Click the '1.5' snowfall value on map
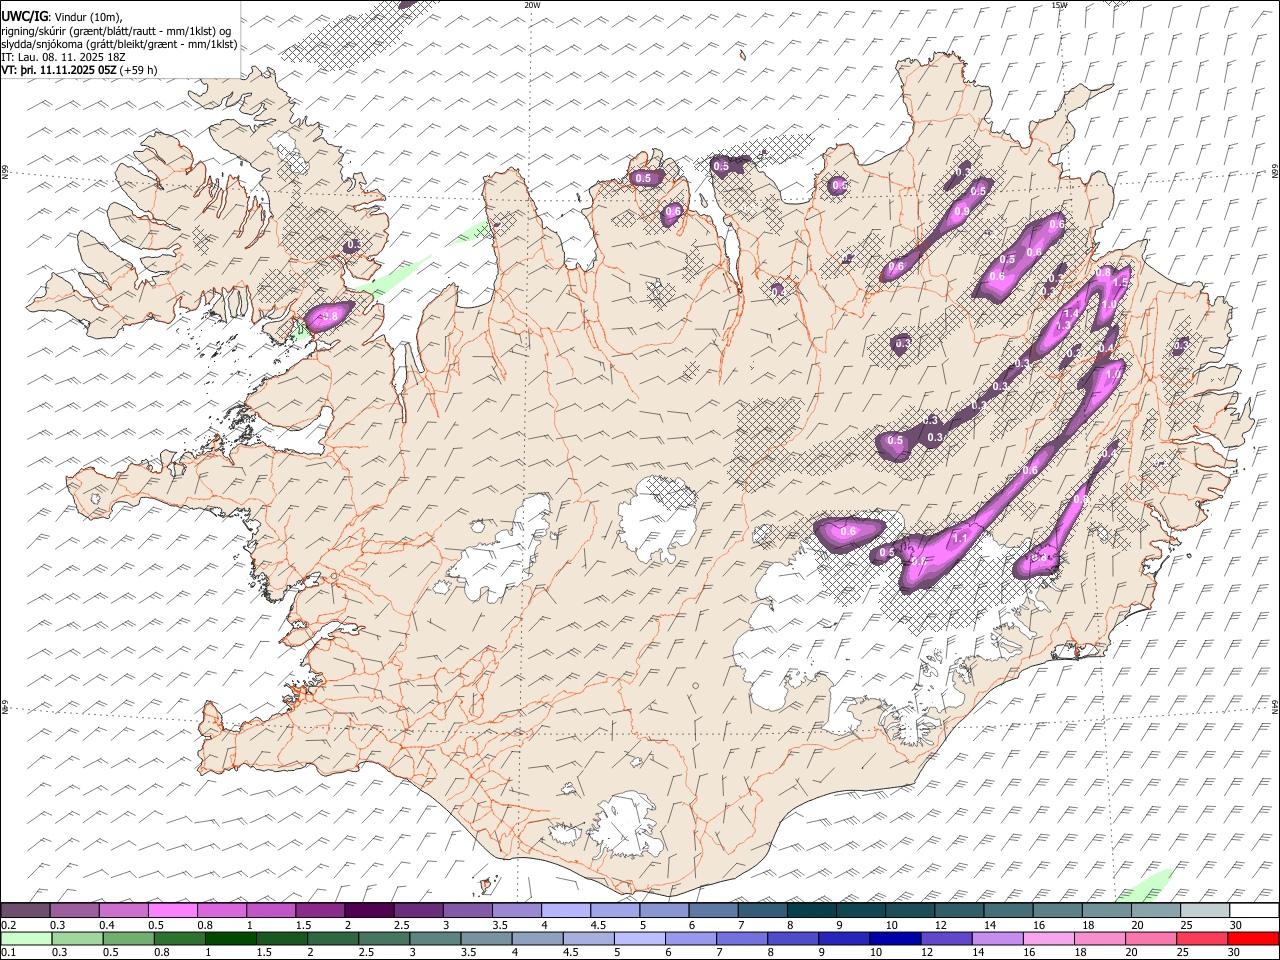The image size is (1280, 960). [x=1121, y=283]
